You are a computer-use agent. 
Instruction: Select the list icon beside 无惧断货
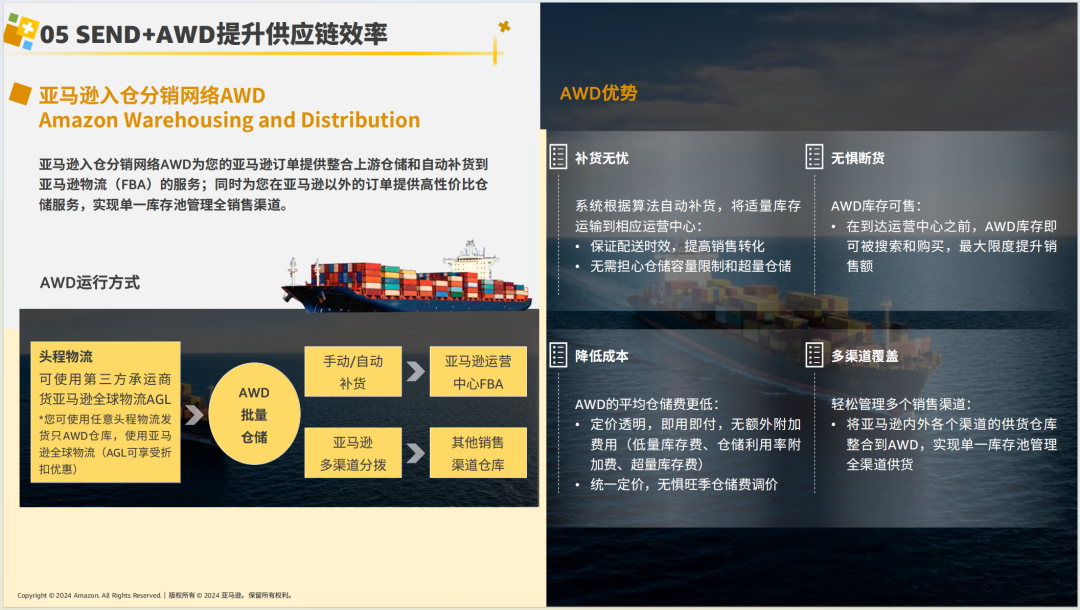pos(813,157)
